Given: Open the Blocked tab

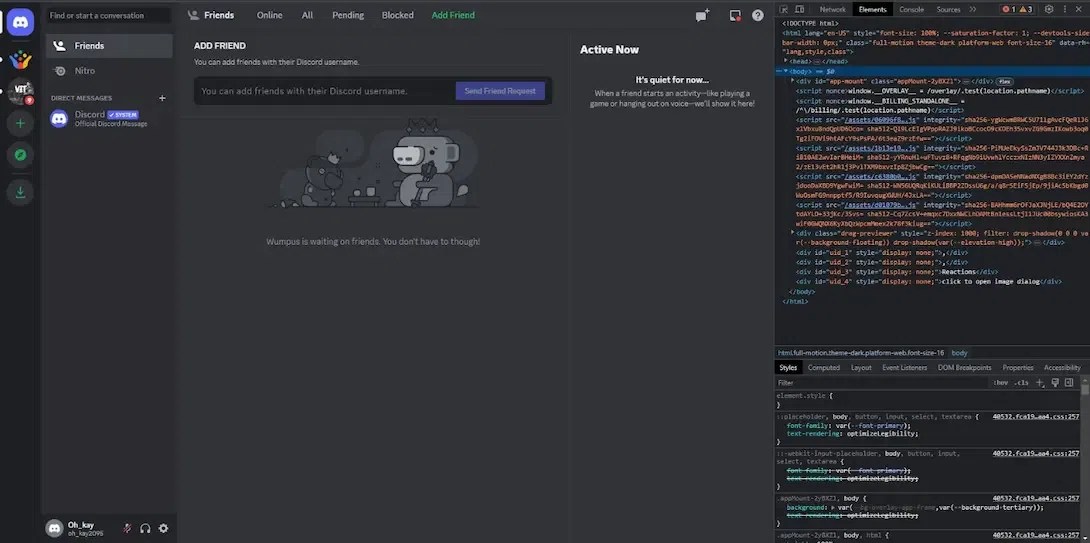Looking at the screenshot, I should tap(398, 15).
